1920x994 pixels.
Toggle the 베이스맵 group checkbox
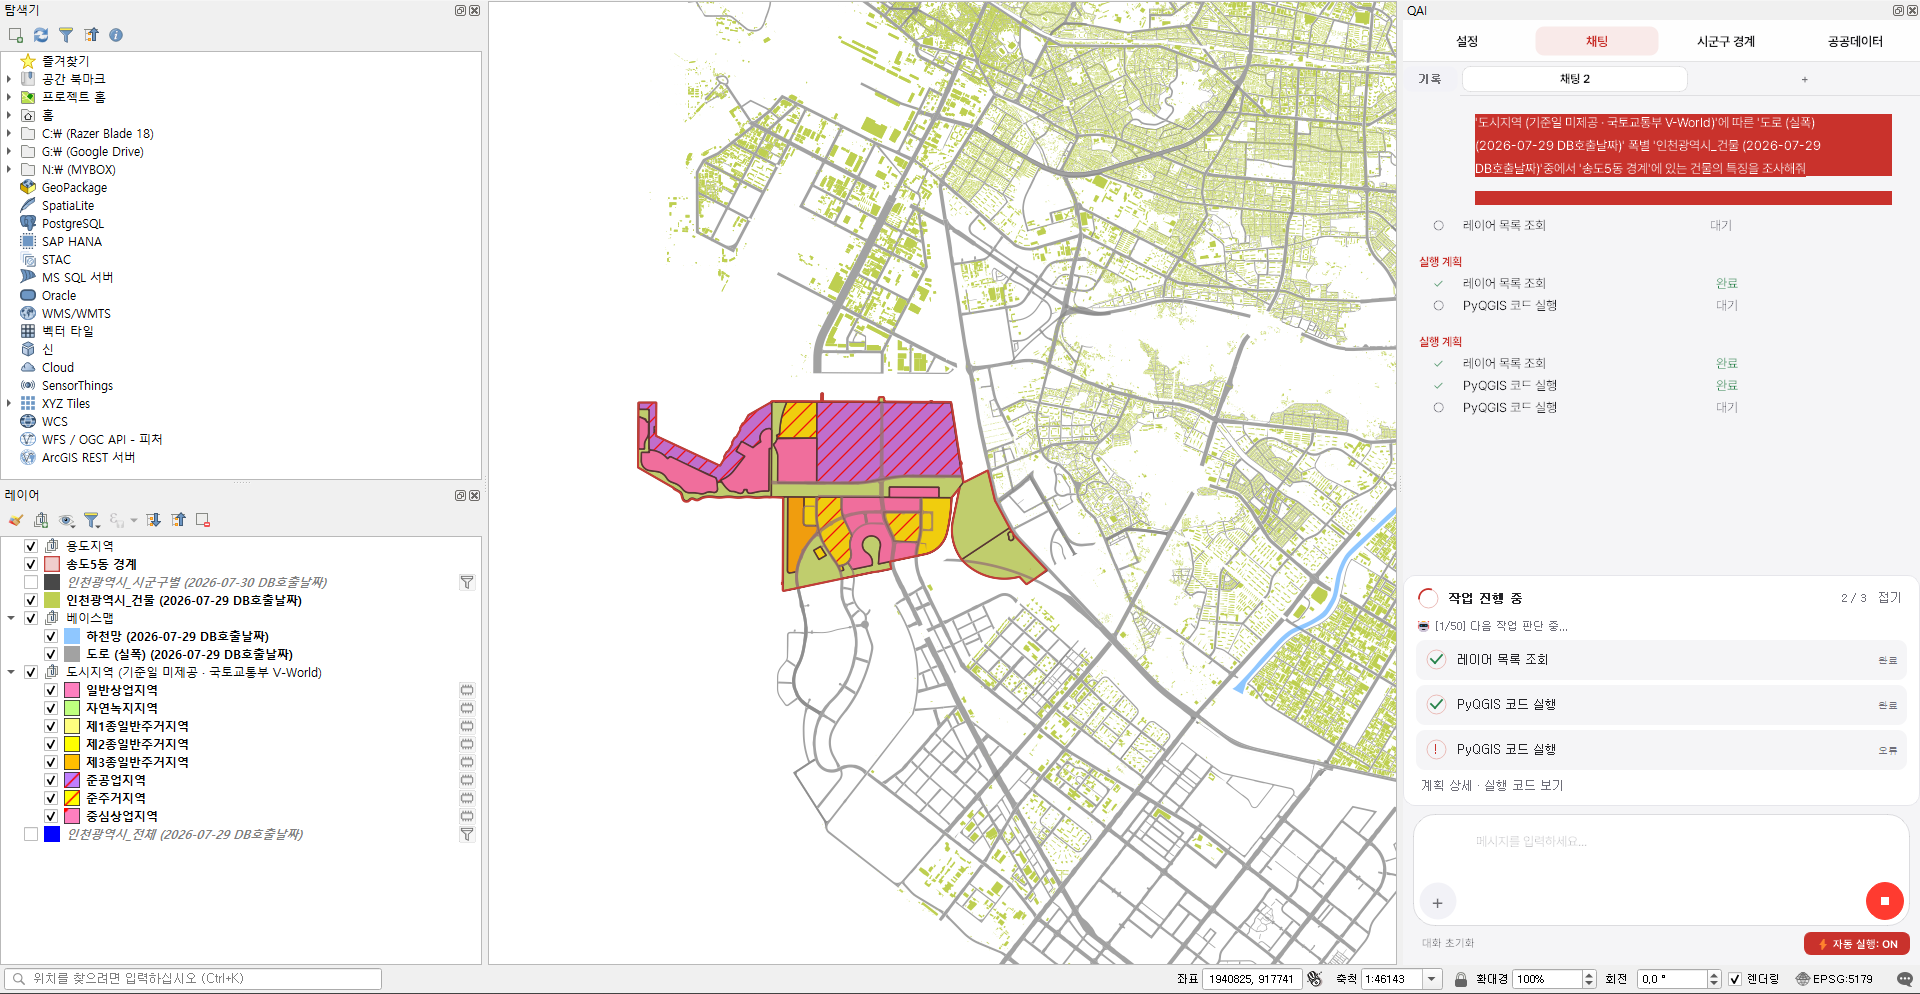[x=31, y=618]
